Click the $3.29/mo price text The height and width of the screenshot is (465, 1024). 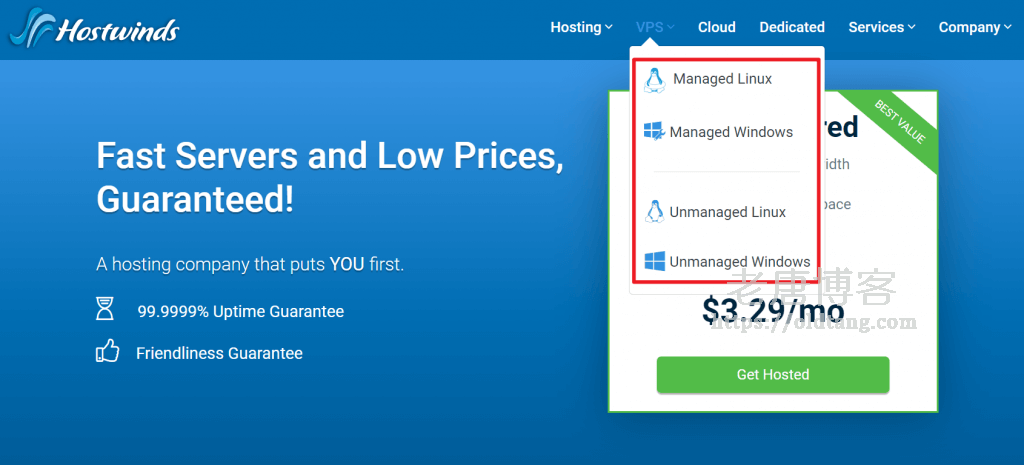(x=772, y=312)
